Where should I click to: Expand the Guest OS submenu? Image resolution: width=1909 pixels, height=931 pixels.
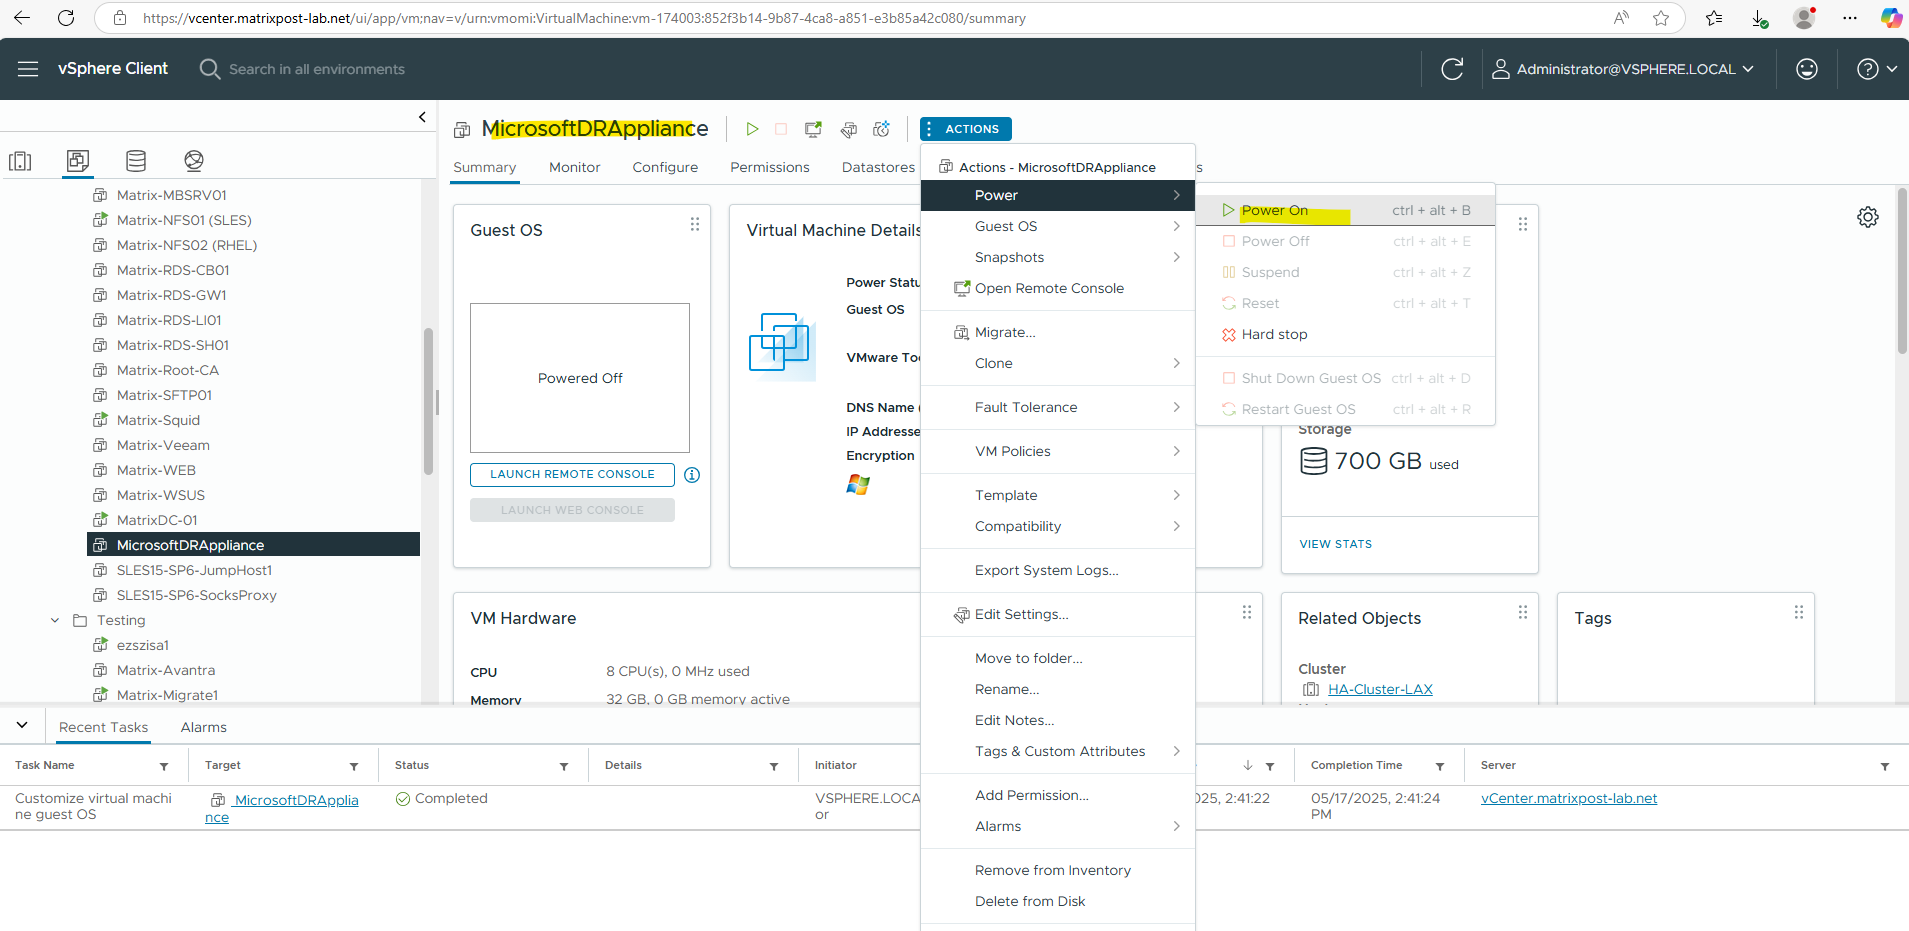(x=1058, y=226)
